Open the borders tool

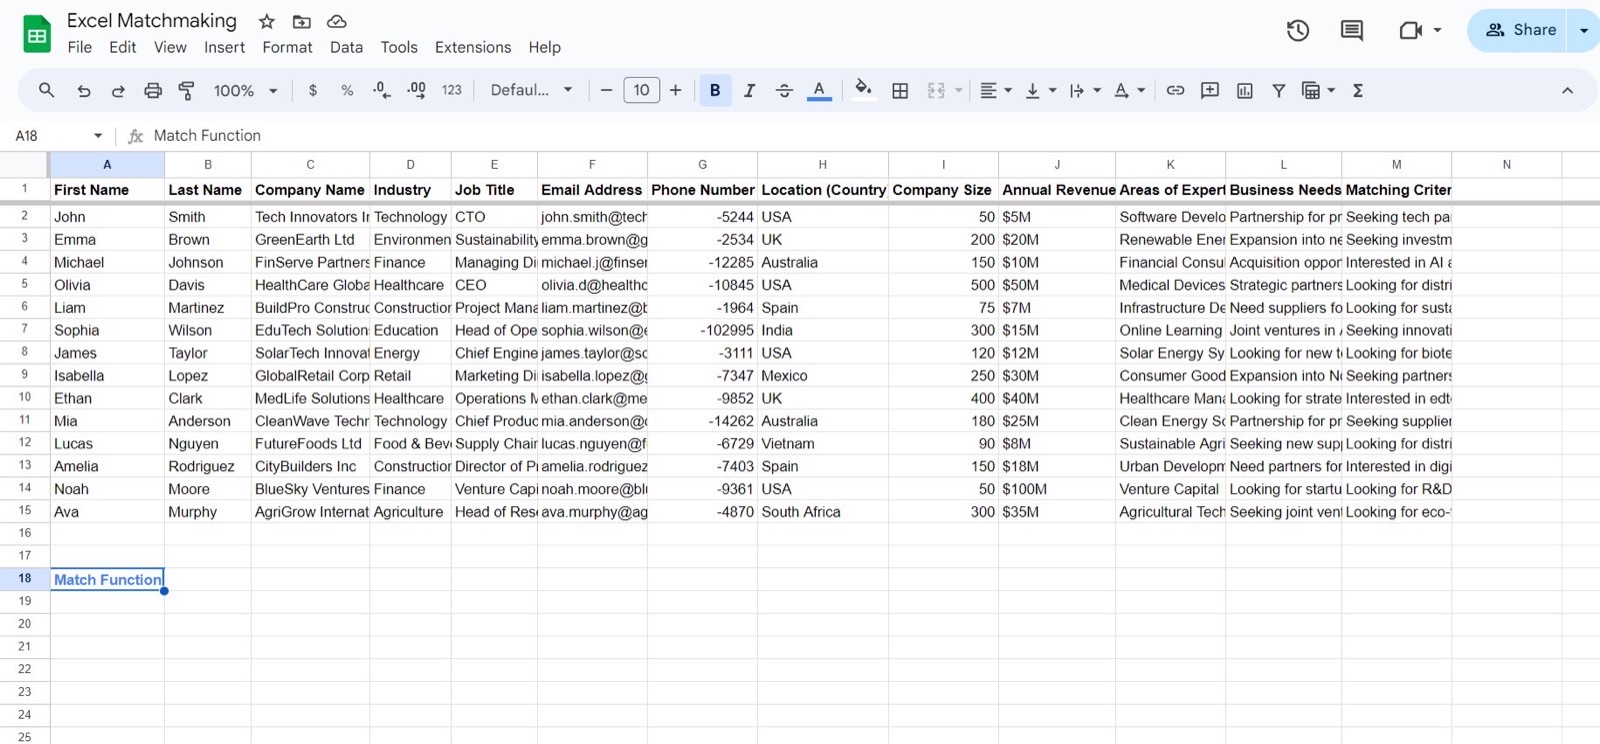pyautogui.click(x=900, y=90)
